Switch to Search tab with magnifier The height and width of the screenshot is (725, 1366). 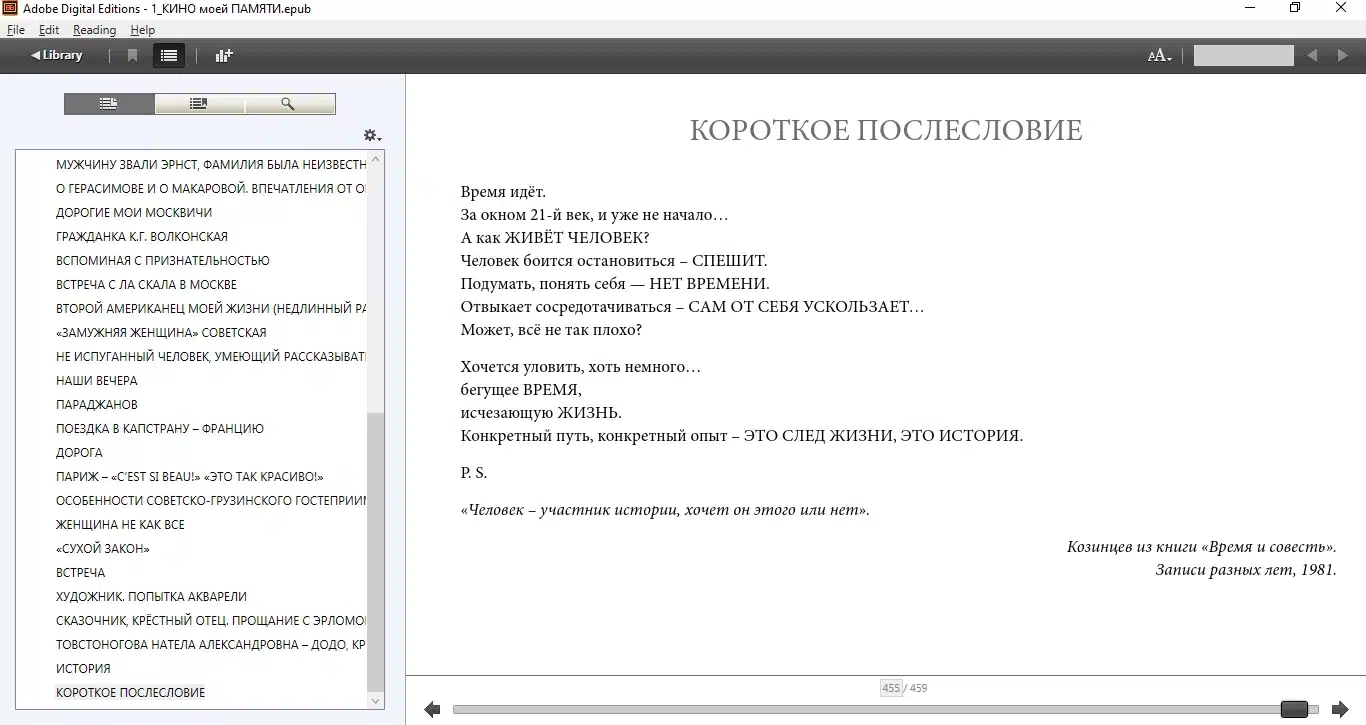point(289,104)
